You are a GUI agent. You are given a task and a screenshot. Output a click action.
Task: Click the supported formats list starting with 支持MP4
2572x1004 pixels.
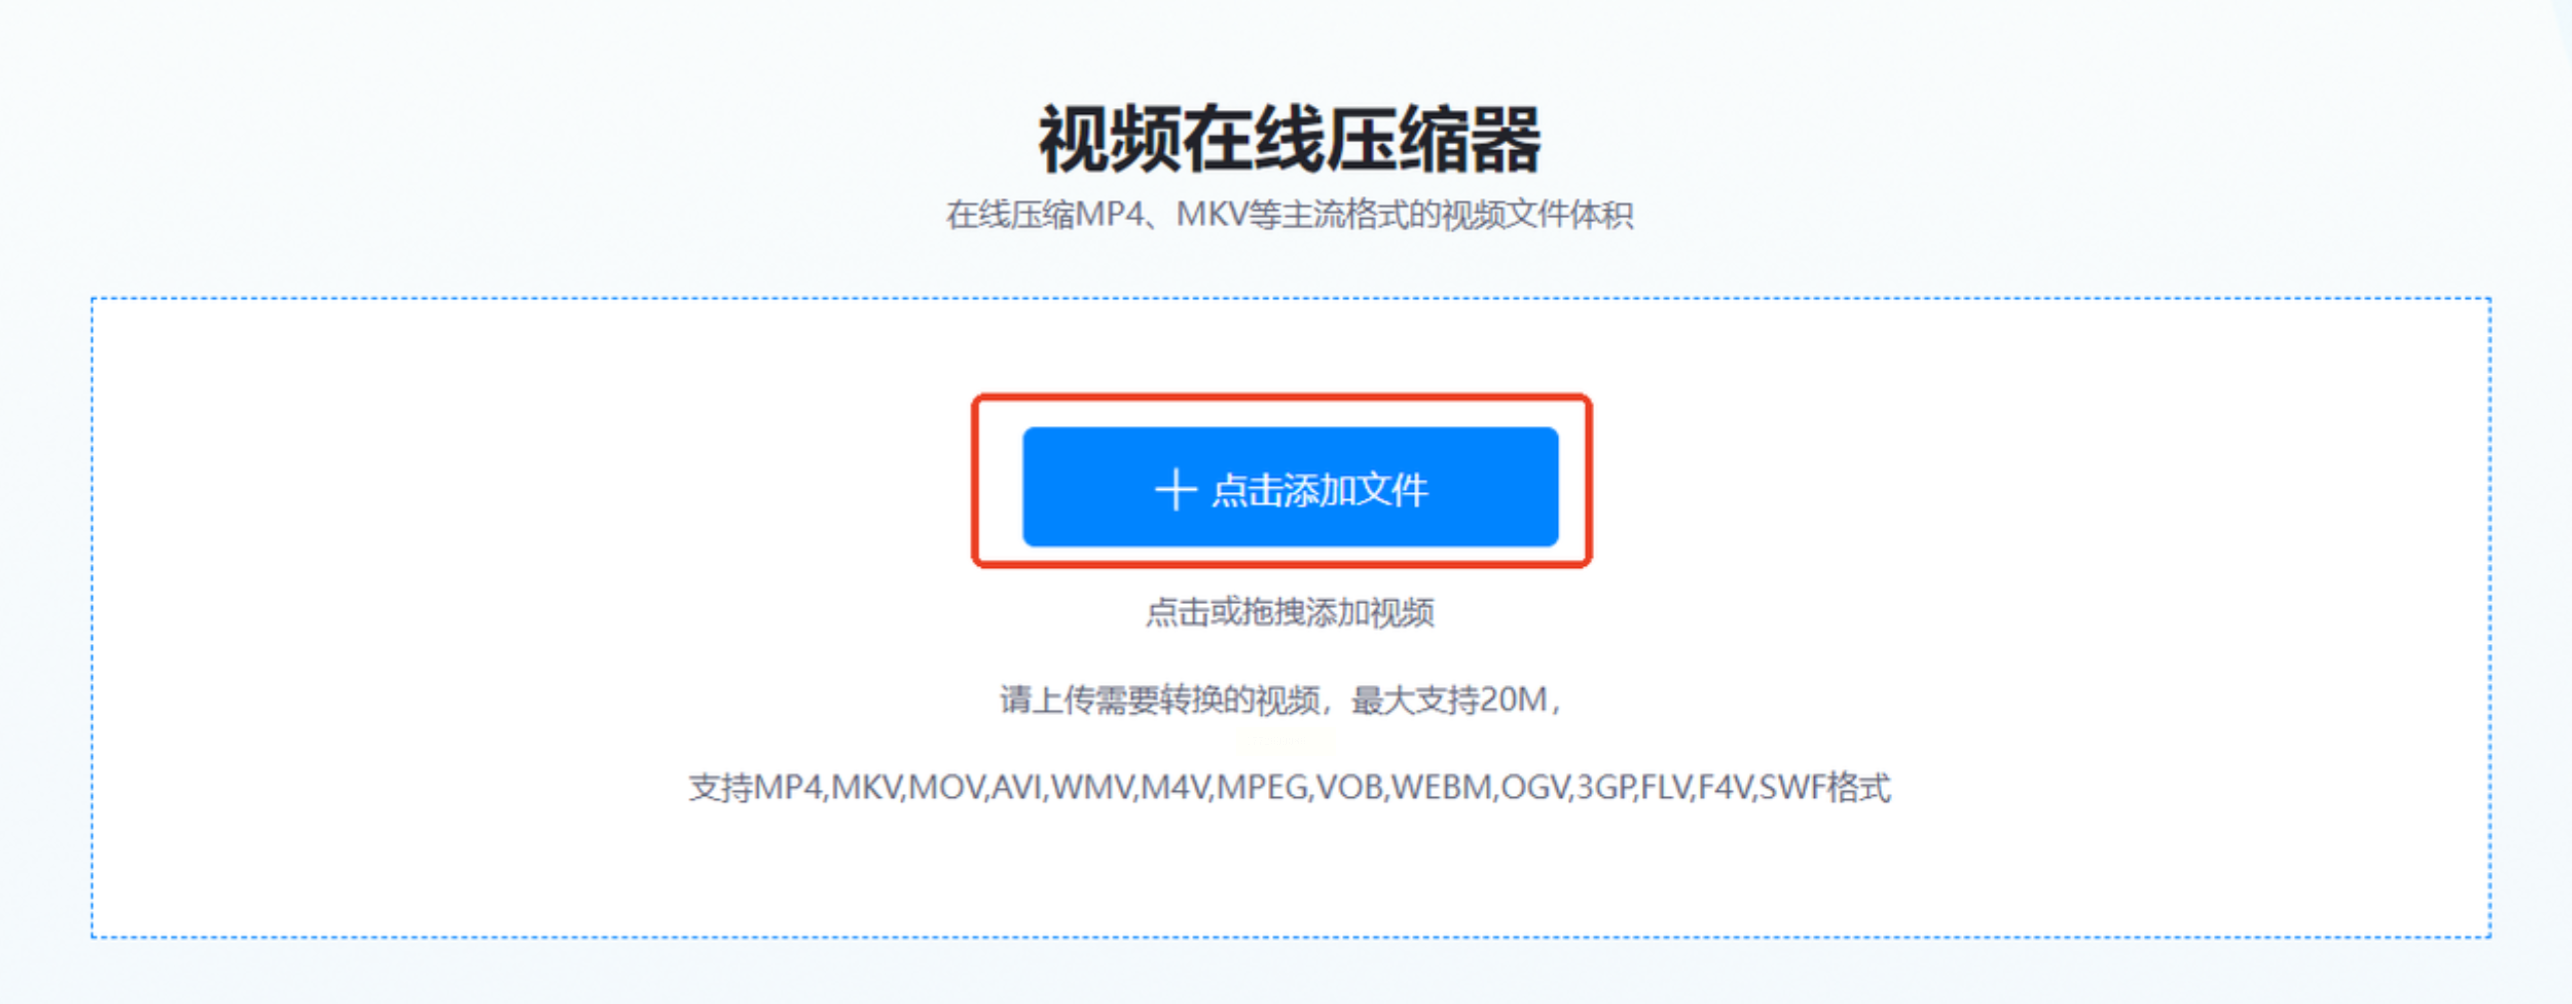1290,788
